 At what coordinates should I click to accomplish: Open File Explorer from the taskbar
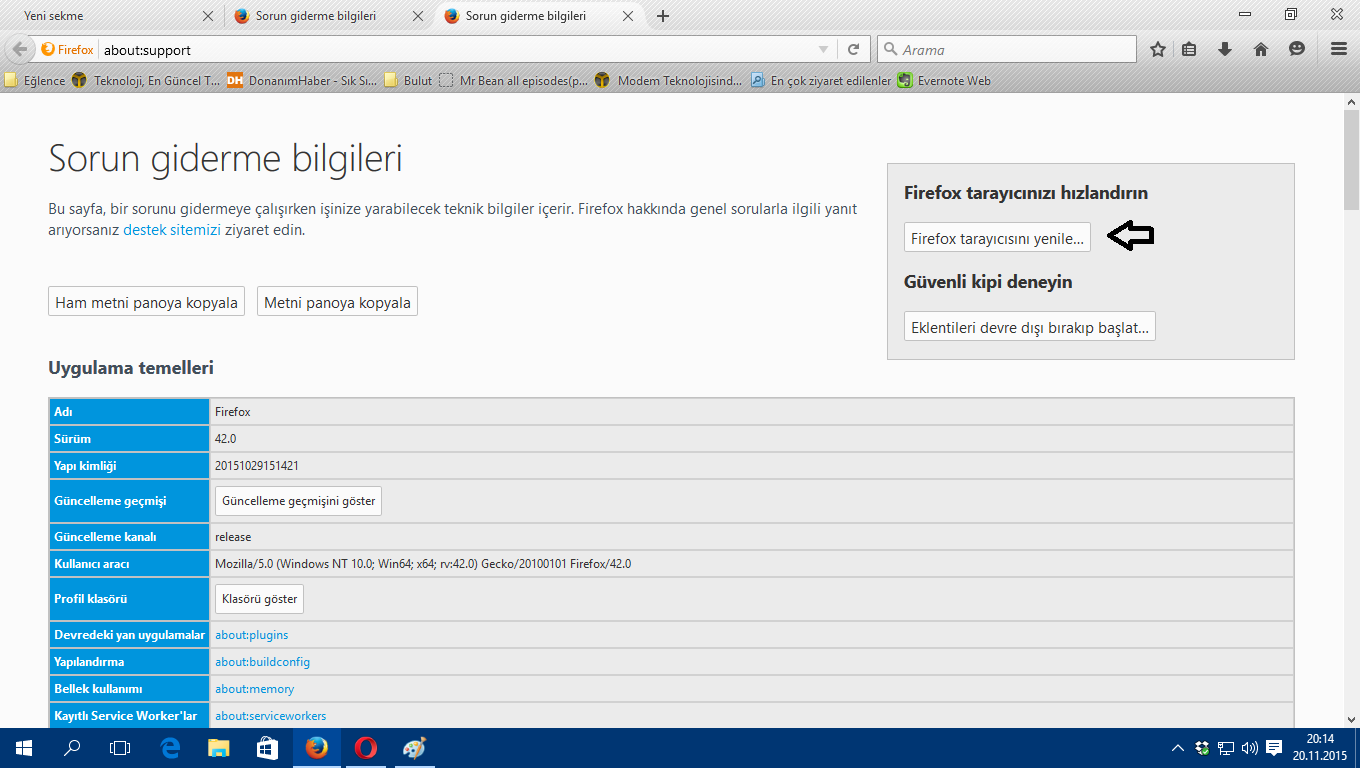click(219, 748)
